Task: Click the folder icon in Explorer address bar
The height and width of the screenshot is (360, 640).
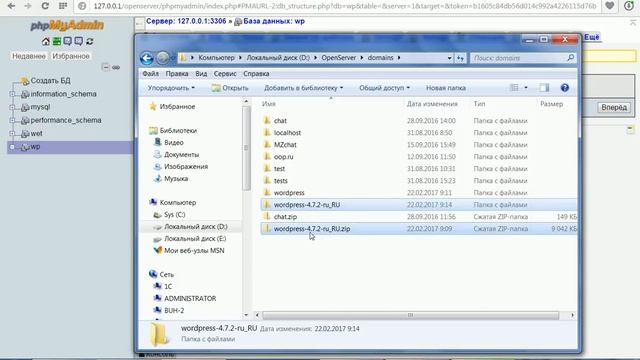Action: point(183,58)
